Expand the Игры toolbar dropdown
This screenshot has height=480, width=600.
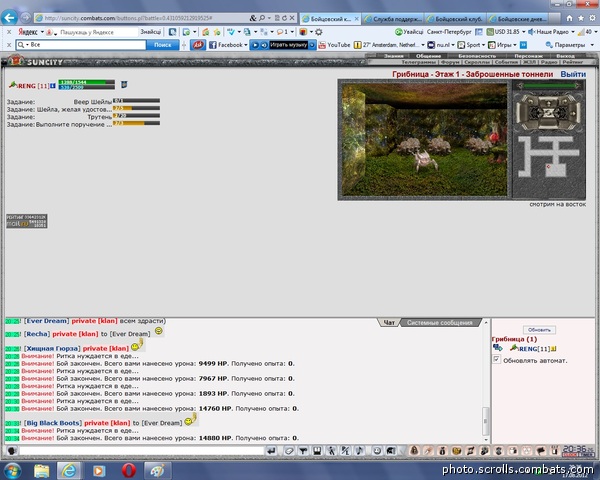515,45
